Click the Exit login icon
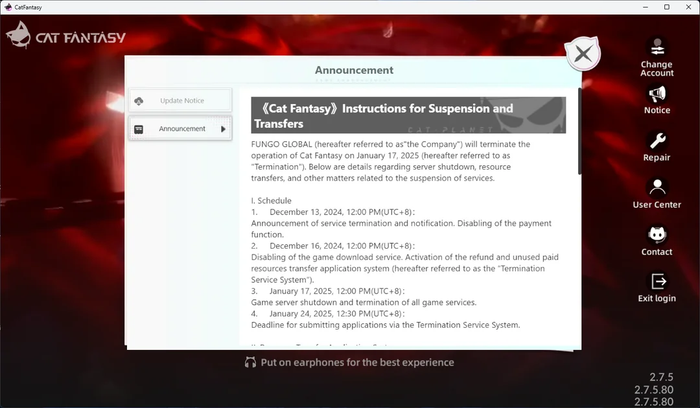 point(658,282)
